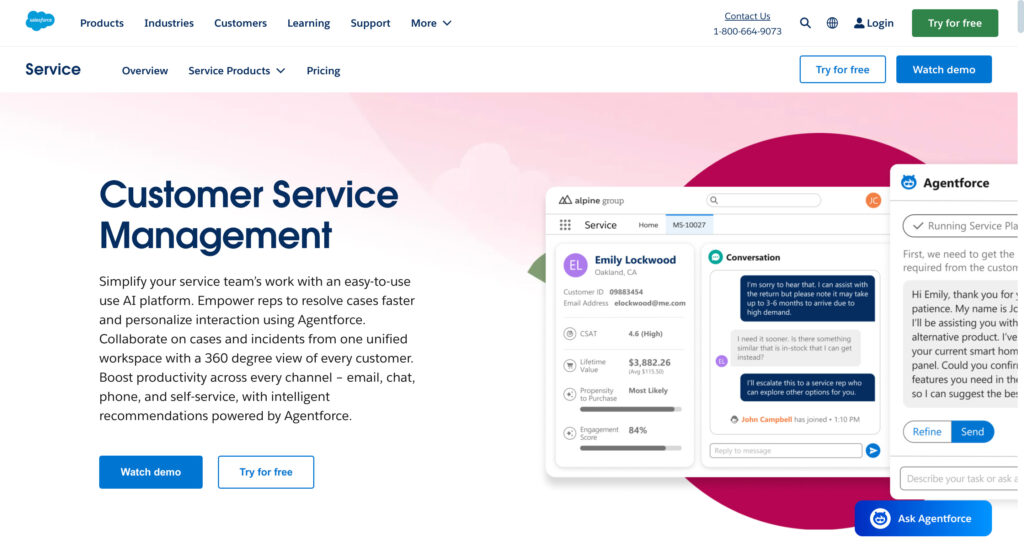Click the alpine group search field
The height and width of the screenshot is (553, 1024).
(763, 200)
